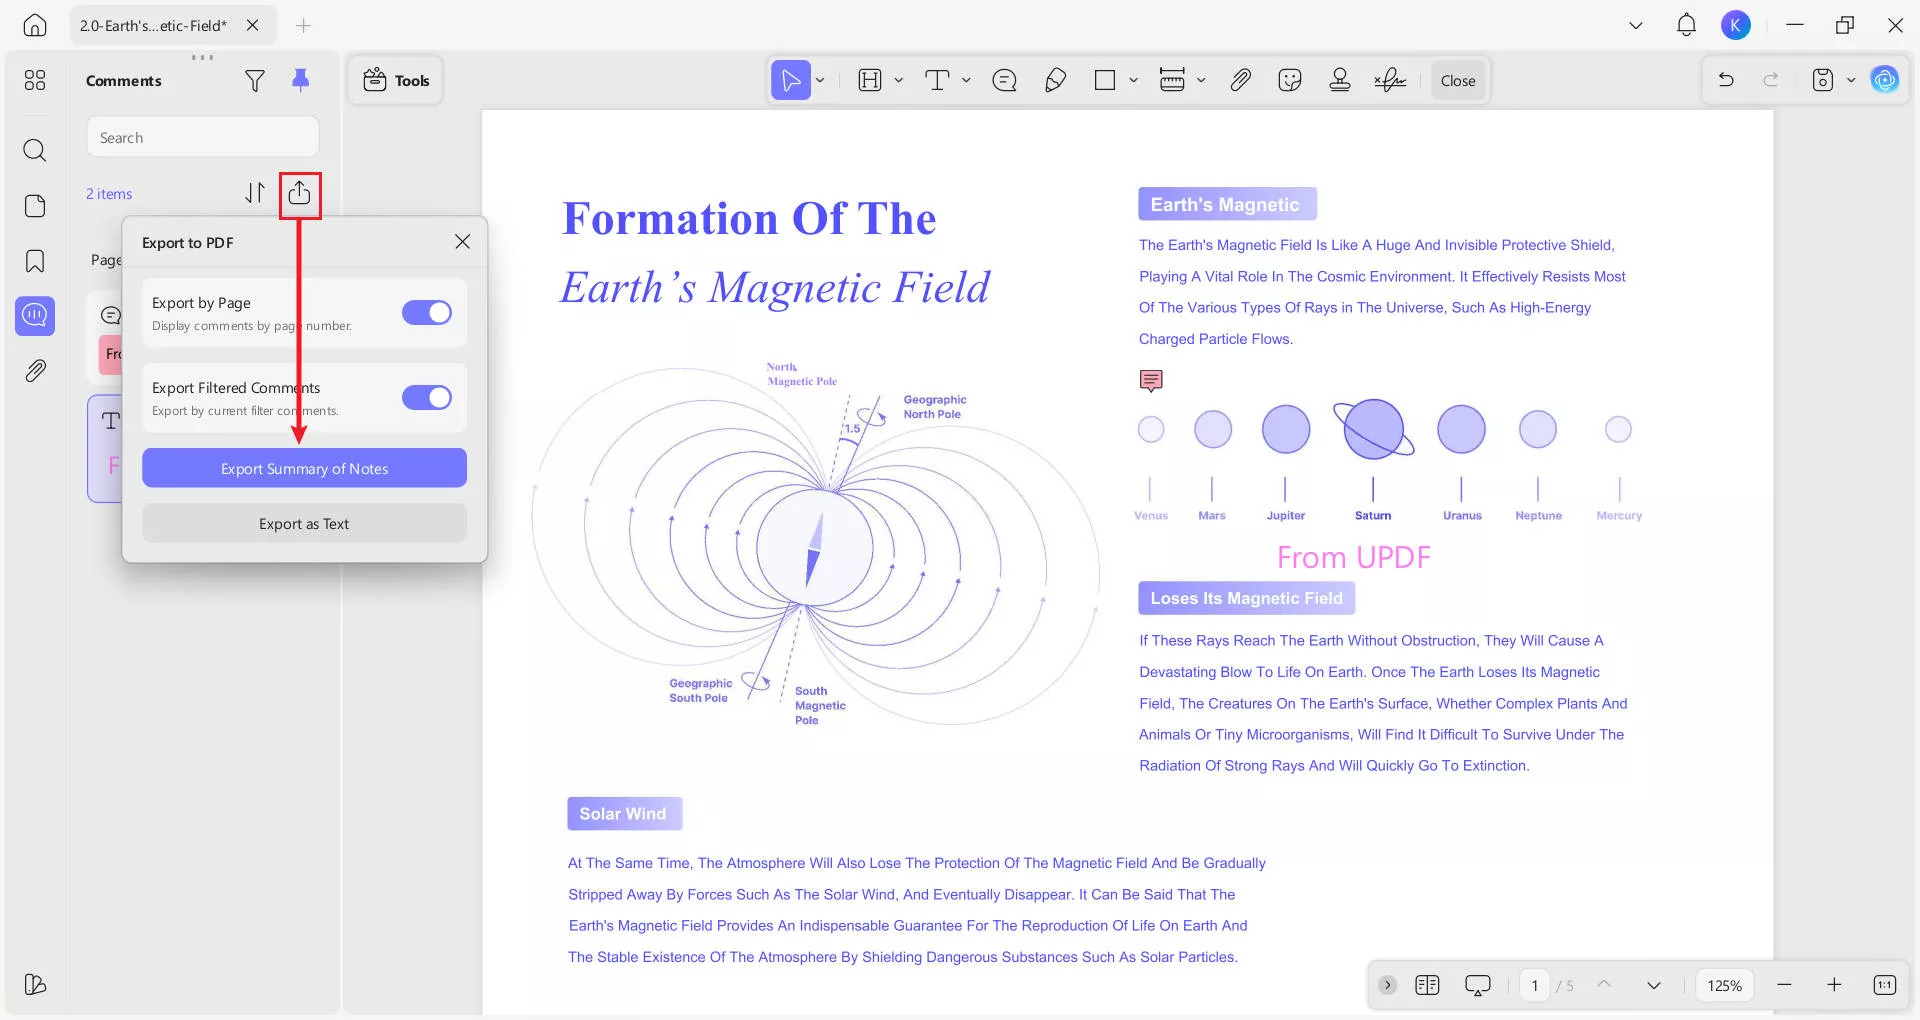The width and height of the screenshot is (1920, 1020).
Task: Select the sticker tool icon
Action: (1290, 81)
